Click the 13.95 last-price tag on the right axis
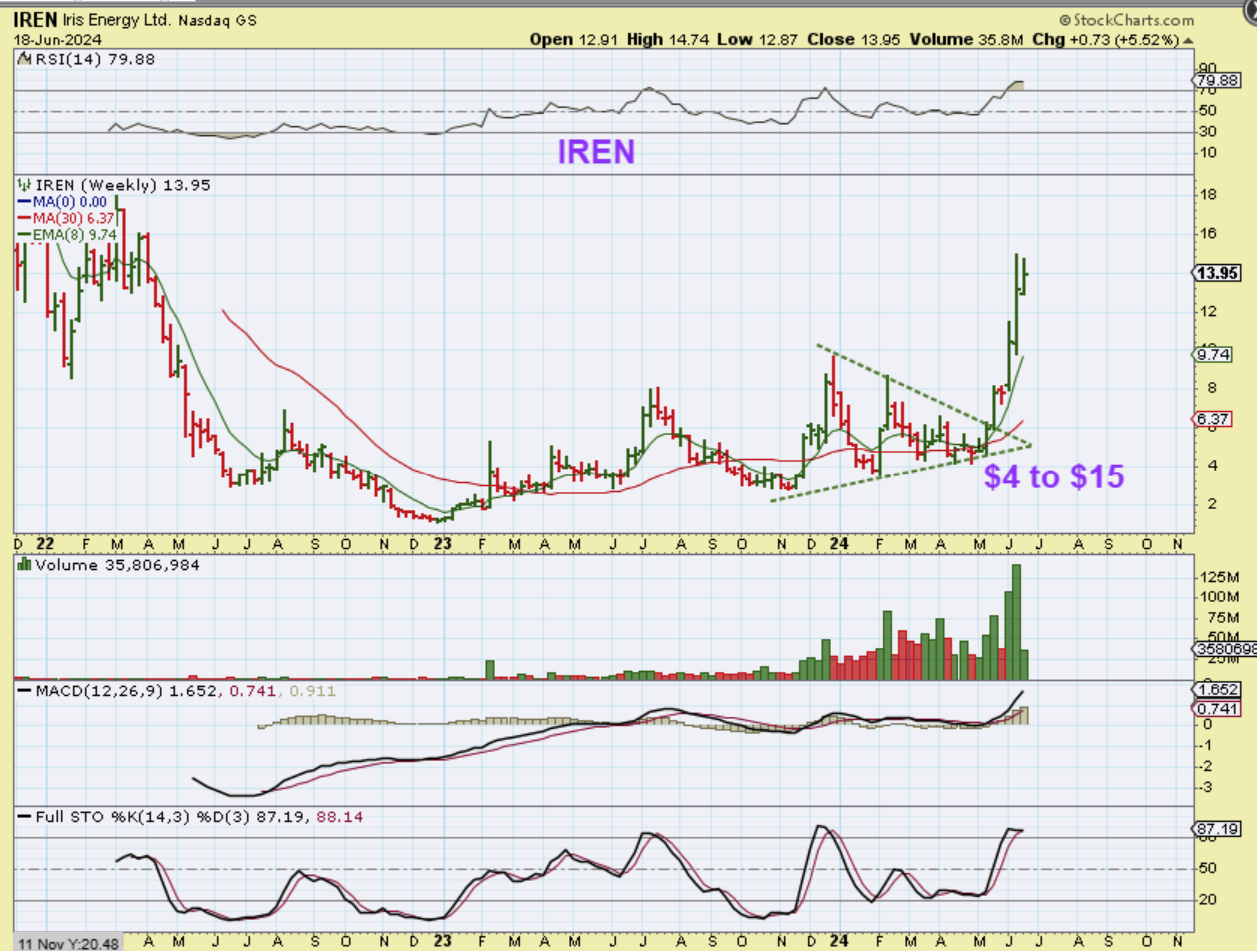 click(x=1217, y=273)
